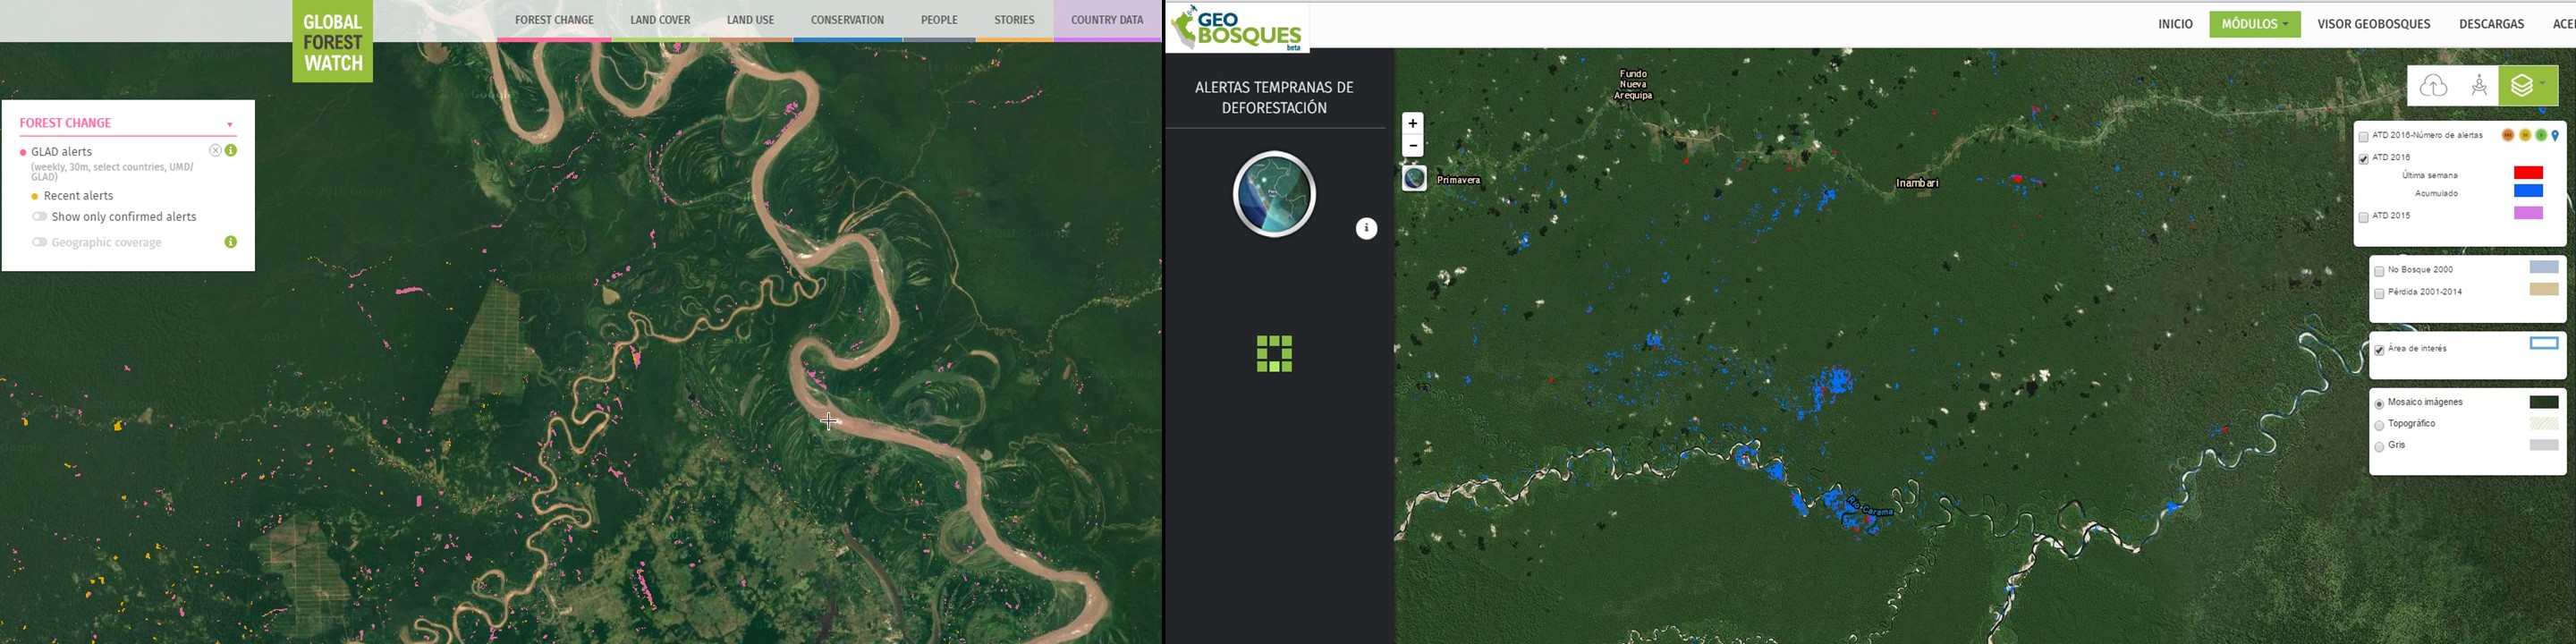This screenshot has width=2576, height=644.
Task: Click the Inambari map label
Action: (1916, 183)
